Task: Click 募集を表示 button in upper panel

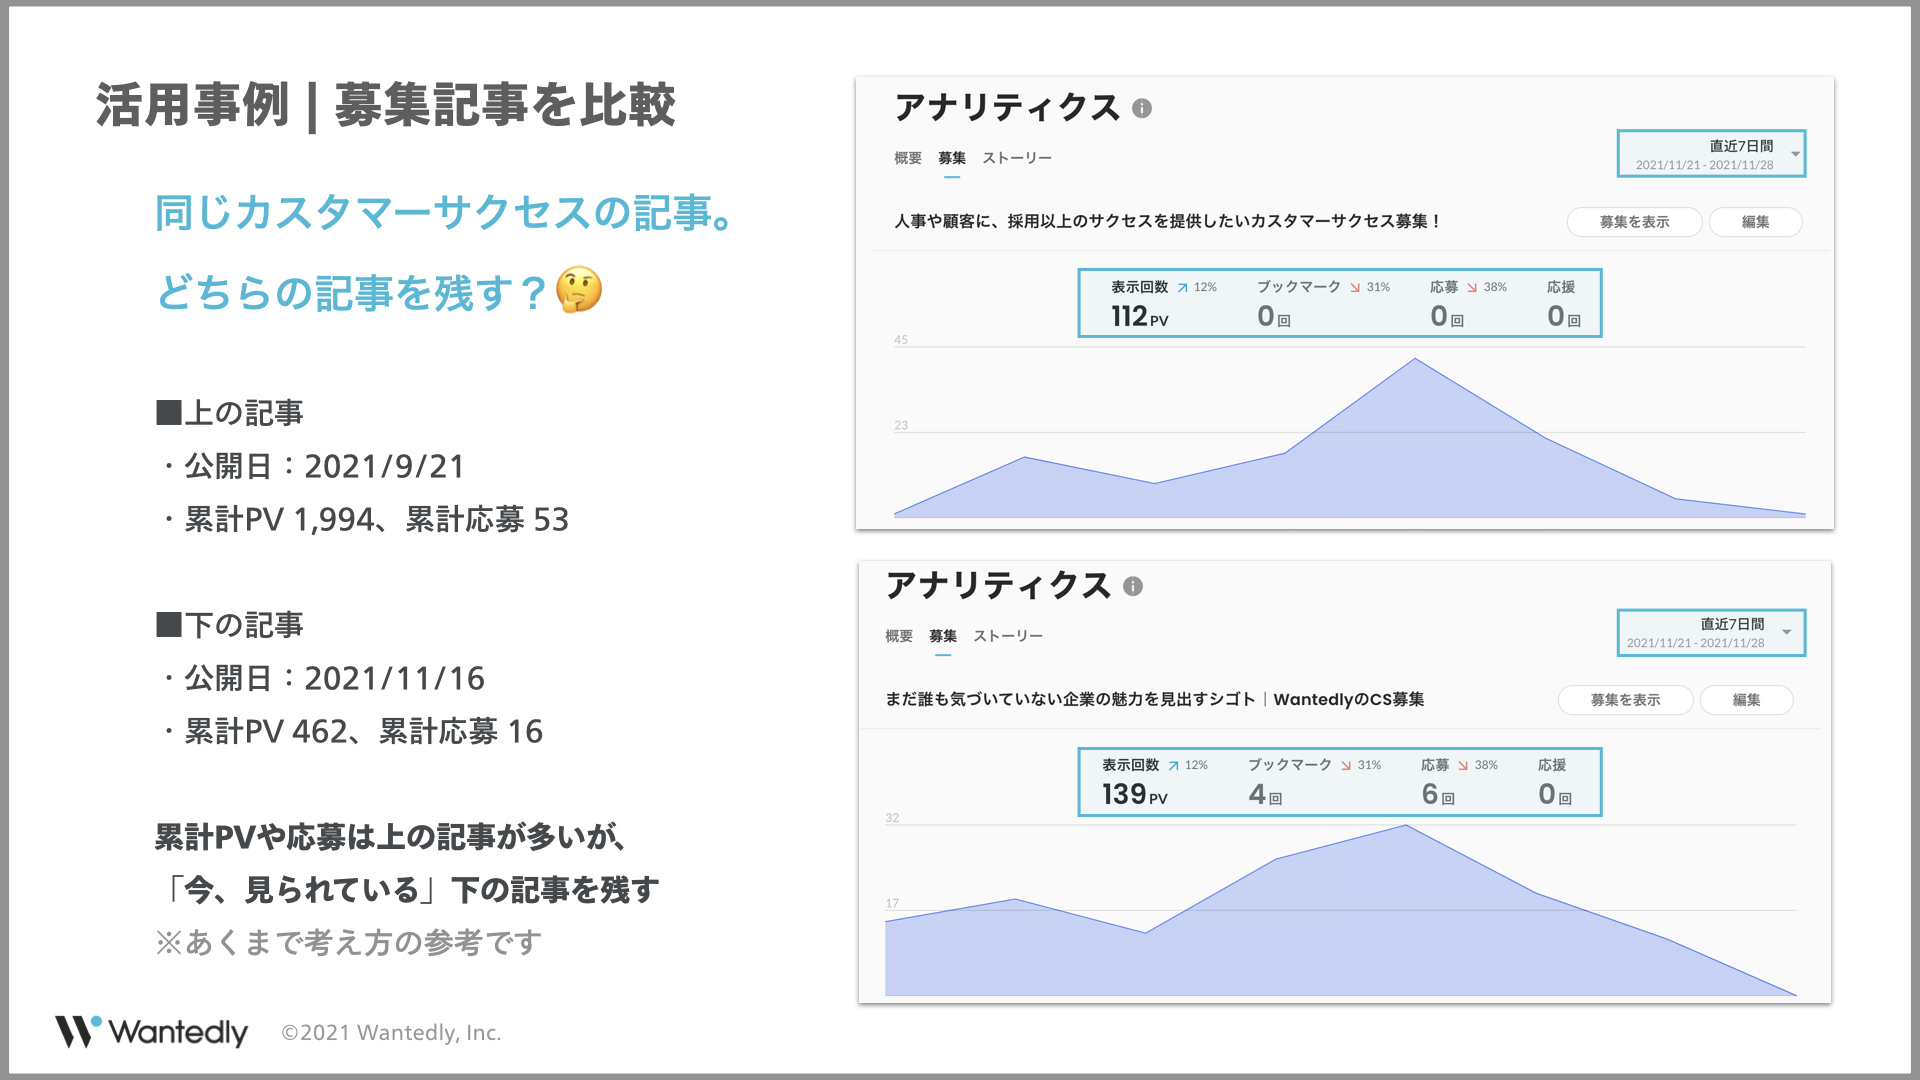Action: 1634,222
